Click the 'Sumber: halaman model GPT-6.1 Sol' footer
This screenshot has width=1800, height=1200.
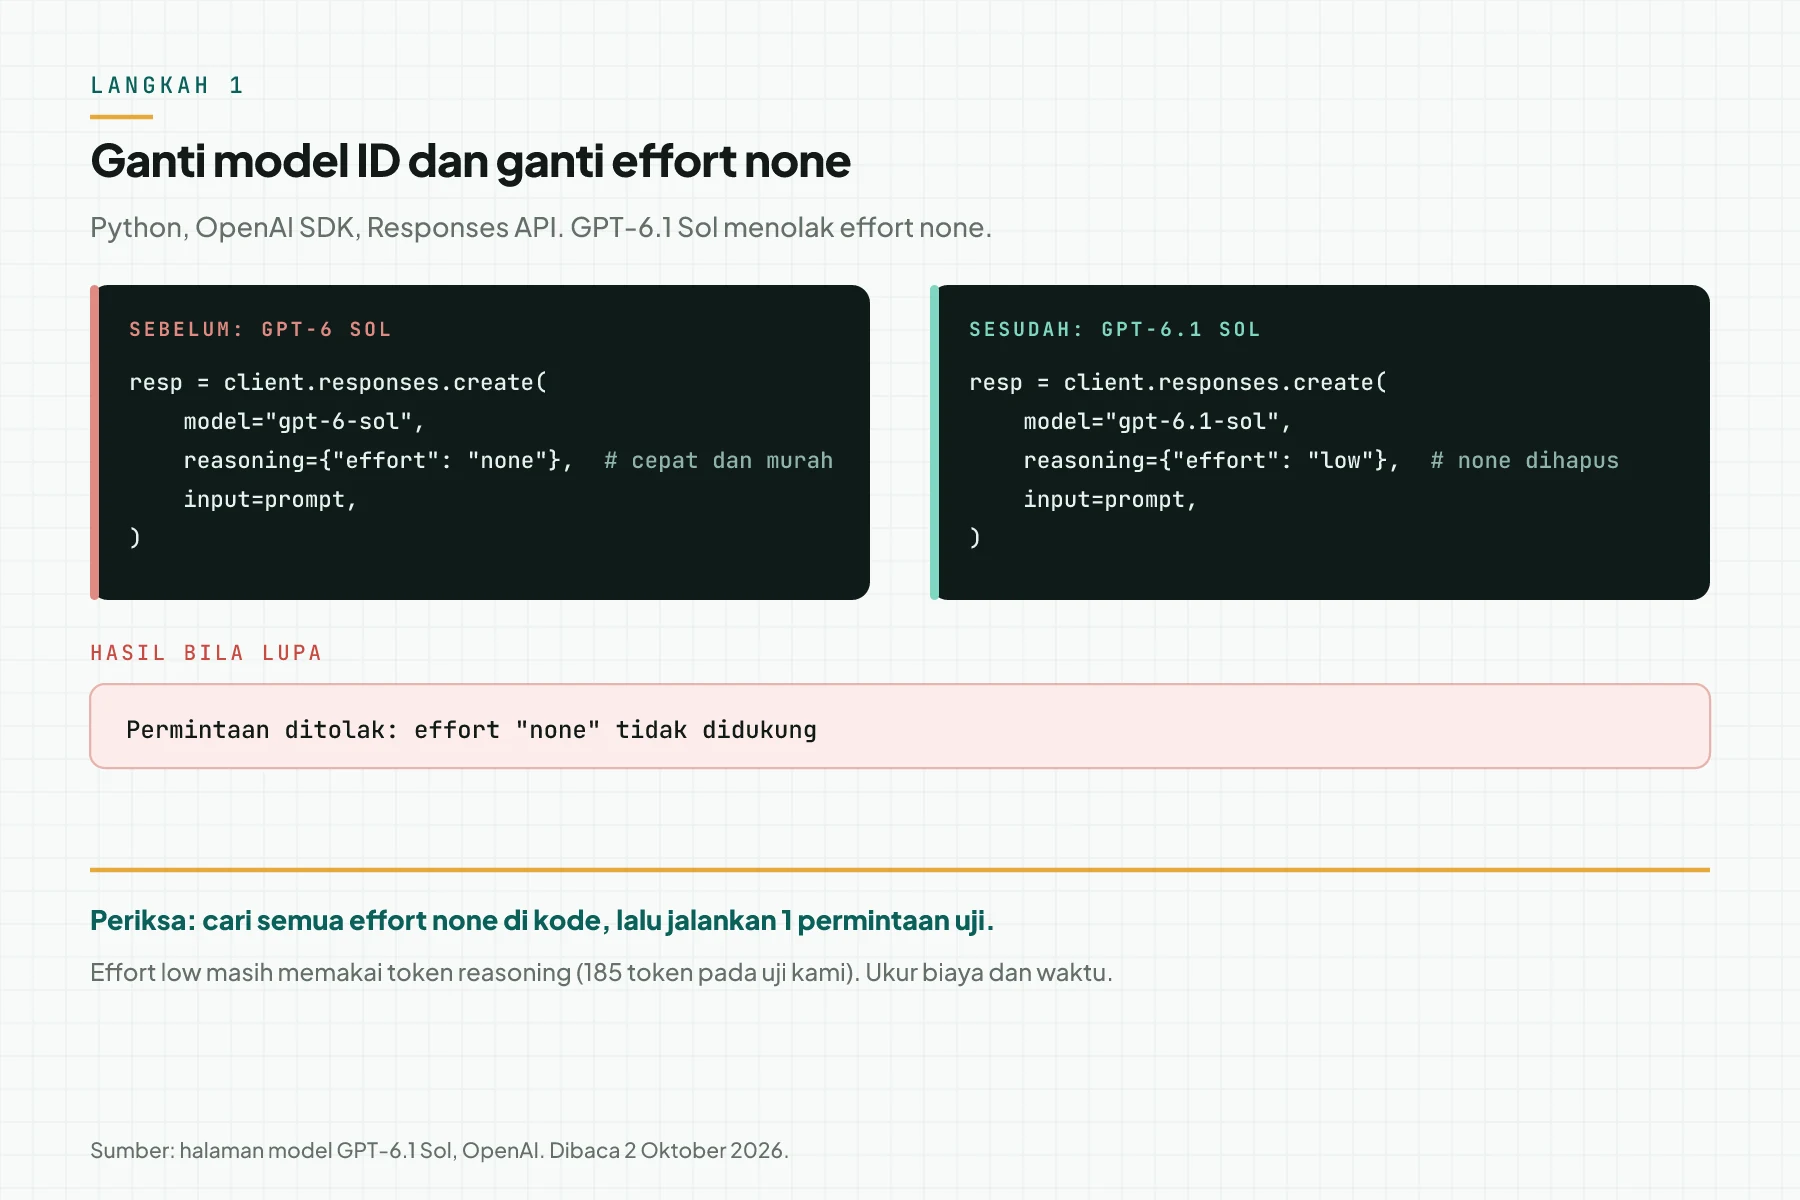[x=439, y=1151]
